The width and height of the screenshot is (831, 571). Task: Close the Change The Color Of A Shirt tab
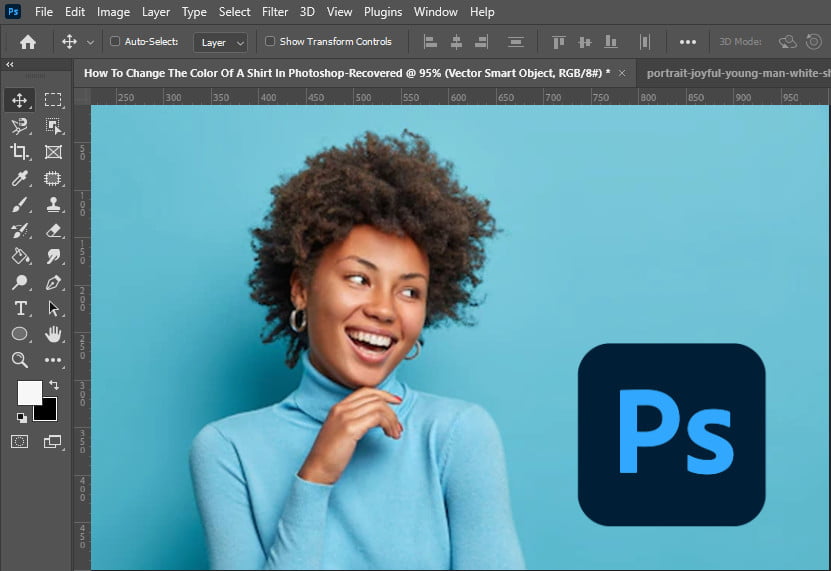point(622,73)
